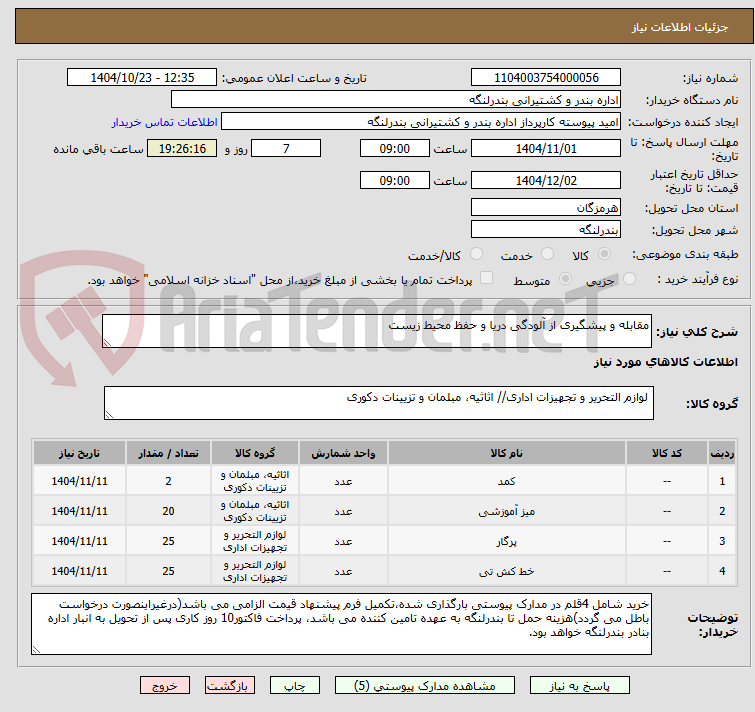Select the کالا/خدمت radio button
Screen dimensions: 755x712
pos(476,254)
